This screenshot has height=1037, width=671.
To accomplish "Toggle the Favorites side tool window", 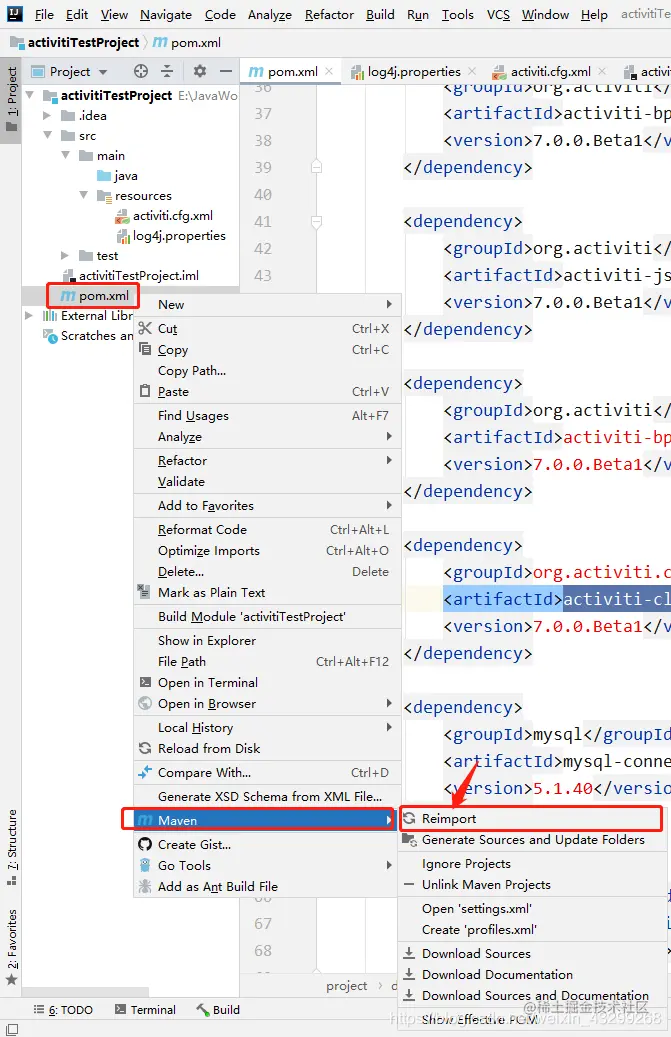I will pos(11,947).
